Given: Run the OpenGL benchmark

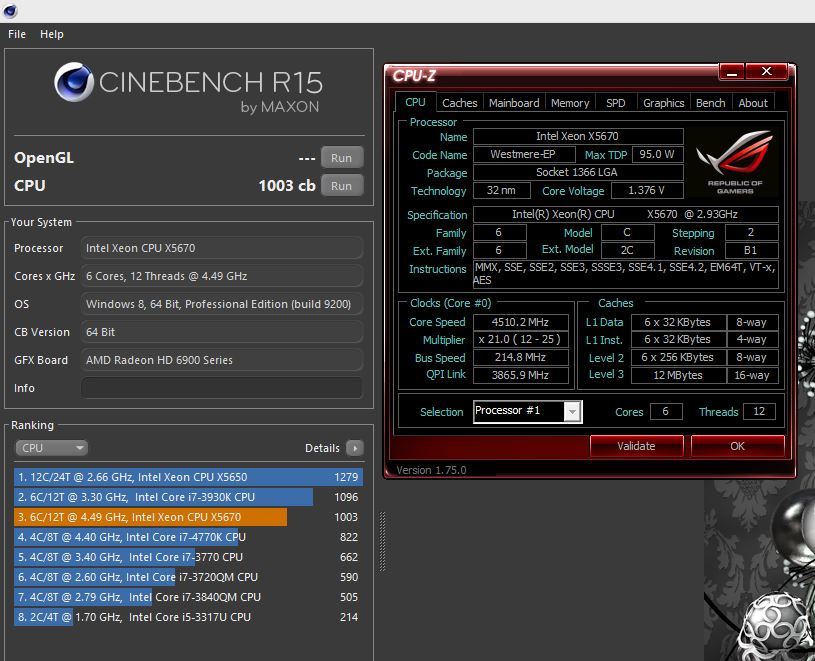Looking at the screenshot, I should [x=341, y=157].
